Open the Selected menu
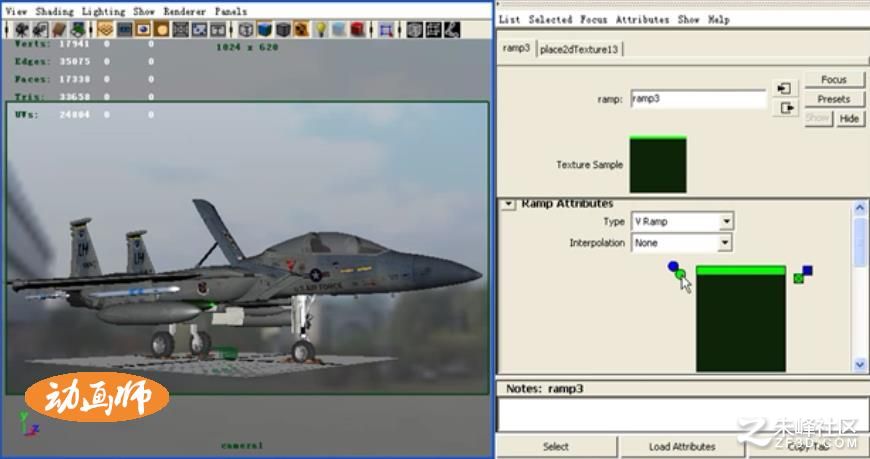The width and height of the screenshot is (870, 459). tap(550, 19)
